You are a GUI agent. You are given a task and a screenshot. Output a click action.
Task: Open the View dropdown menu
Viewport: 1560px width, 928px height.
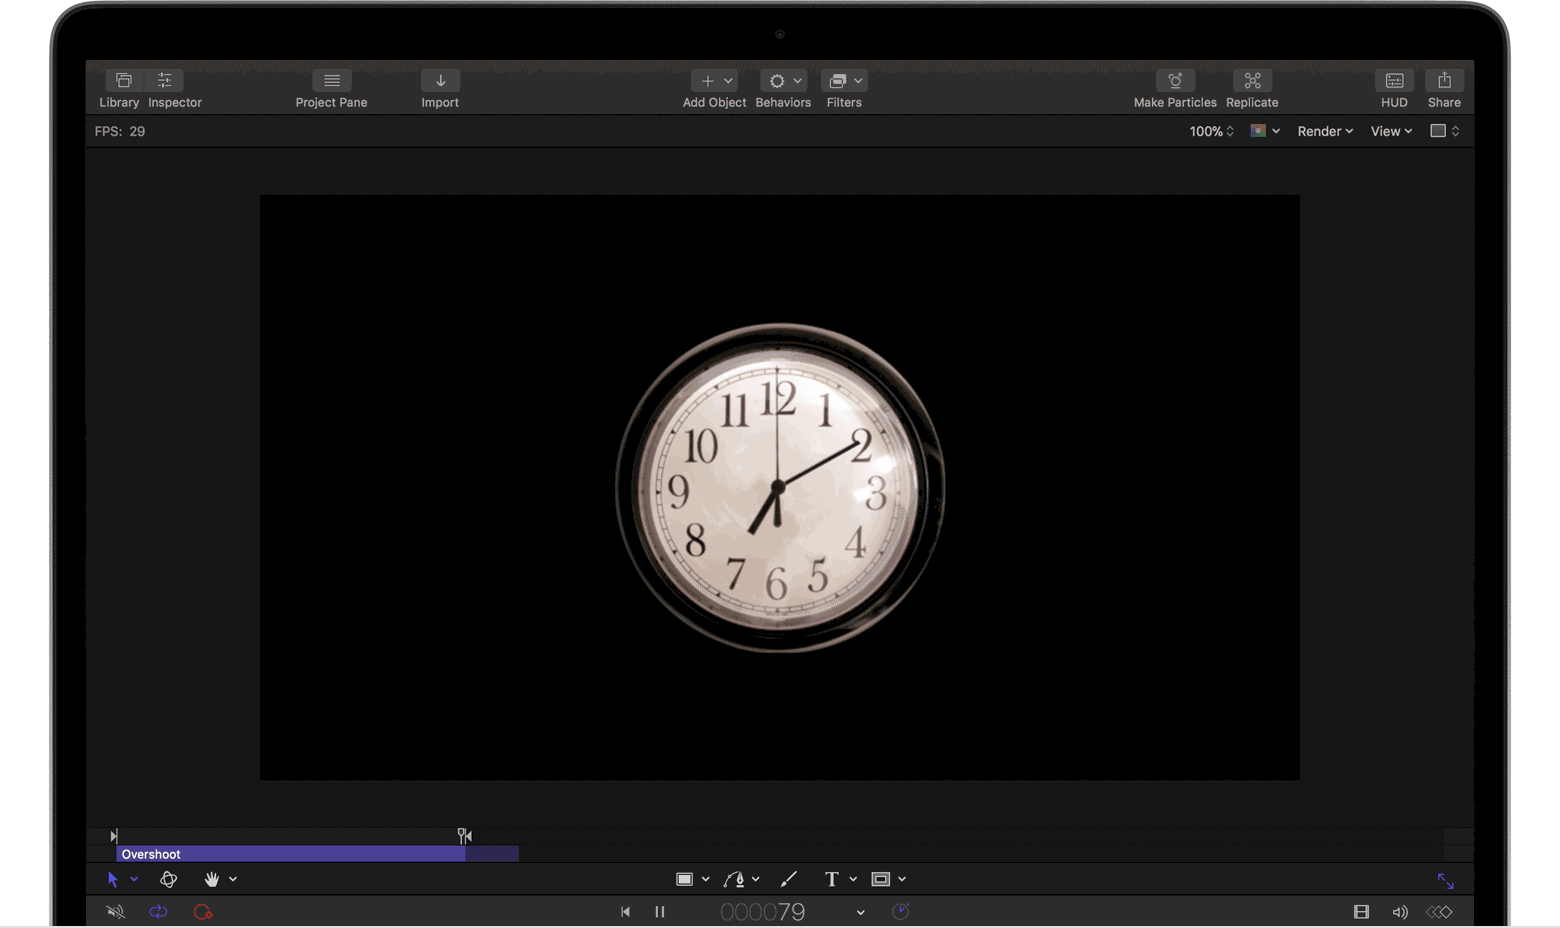[x=1391, y=131]
